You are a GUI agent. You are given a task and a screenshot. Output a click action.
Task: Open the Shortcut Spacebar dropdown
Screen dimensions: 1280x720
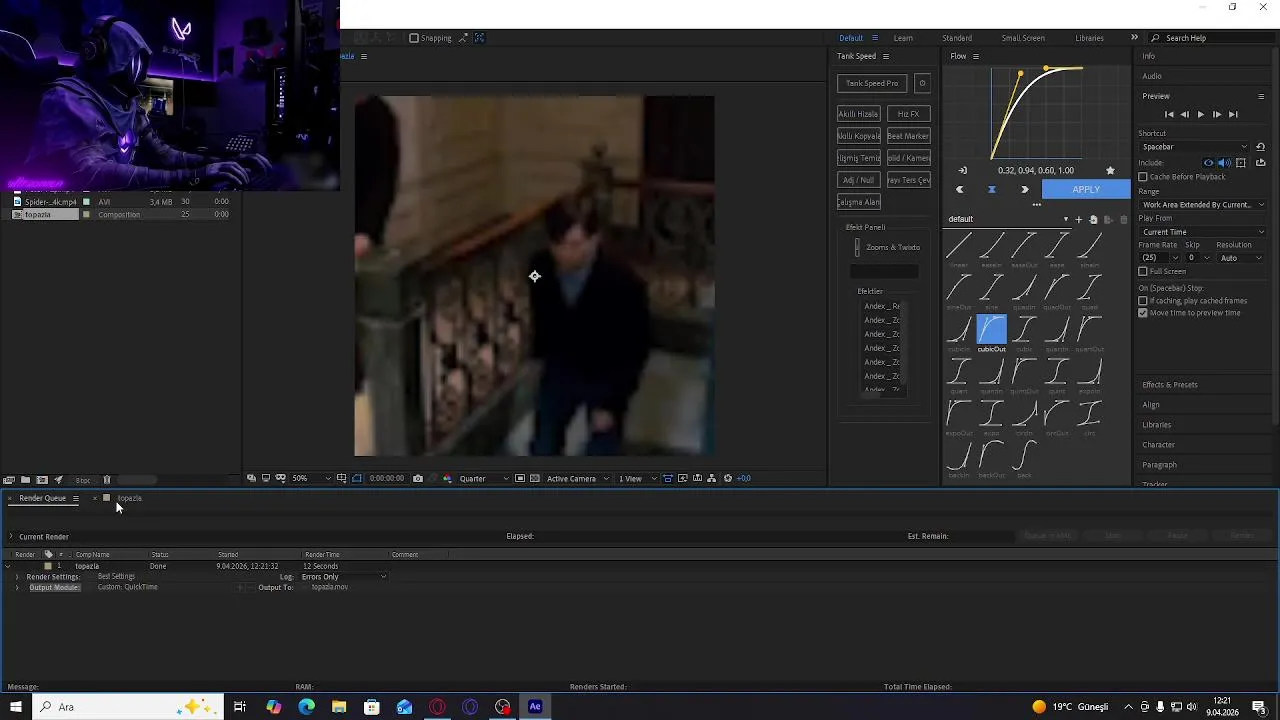(x=1194, y=147)
